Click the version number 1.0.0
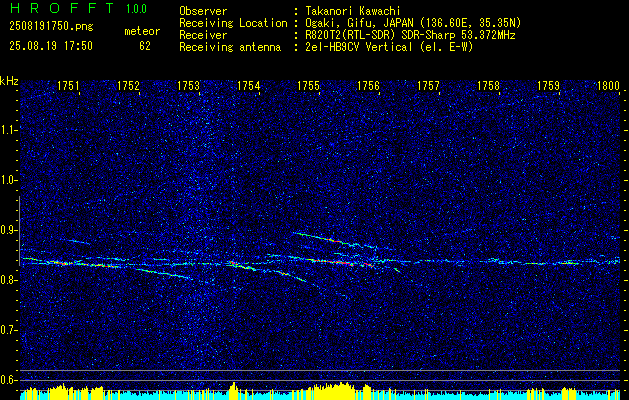This screenshot has height=400, width=629. [136, 9]
